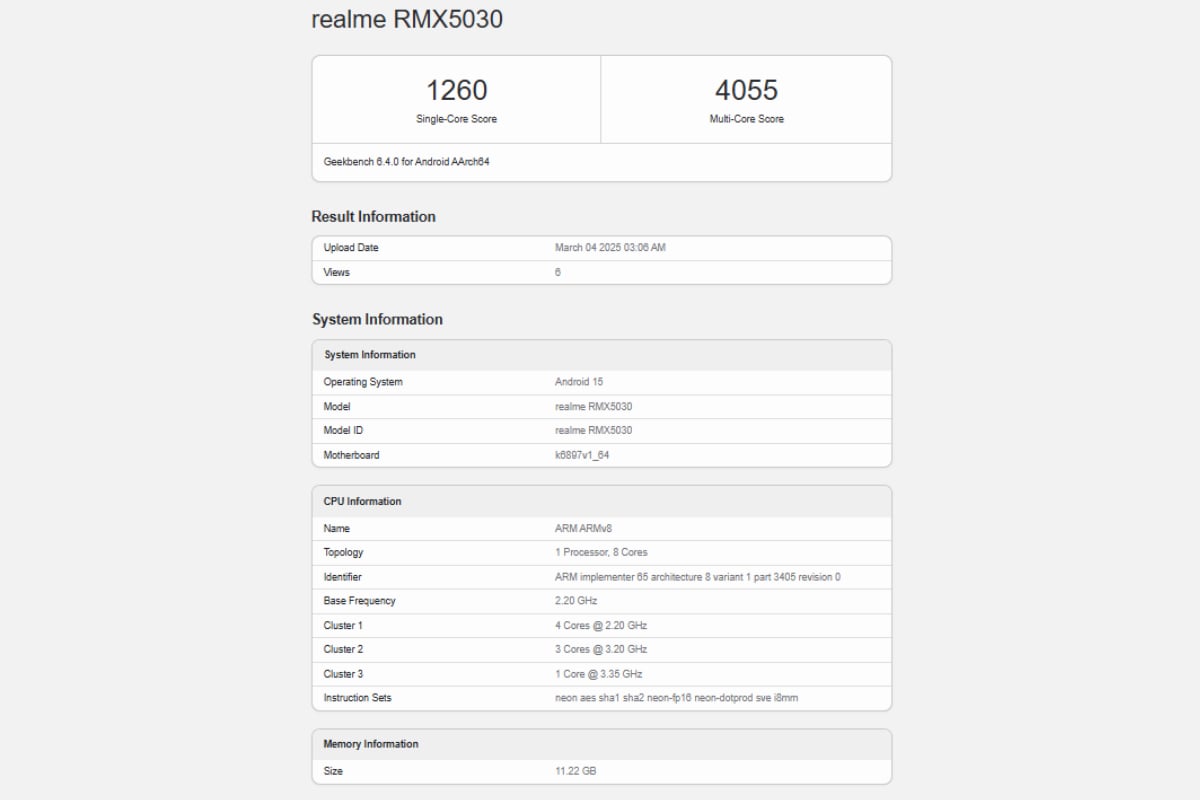Select '1 Core @ 3.35 GHz' value
The width and height of the screenshot is (1200, 800).
click(599, 674)
